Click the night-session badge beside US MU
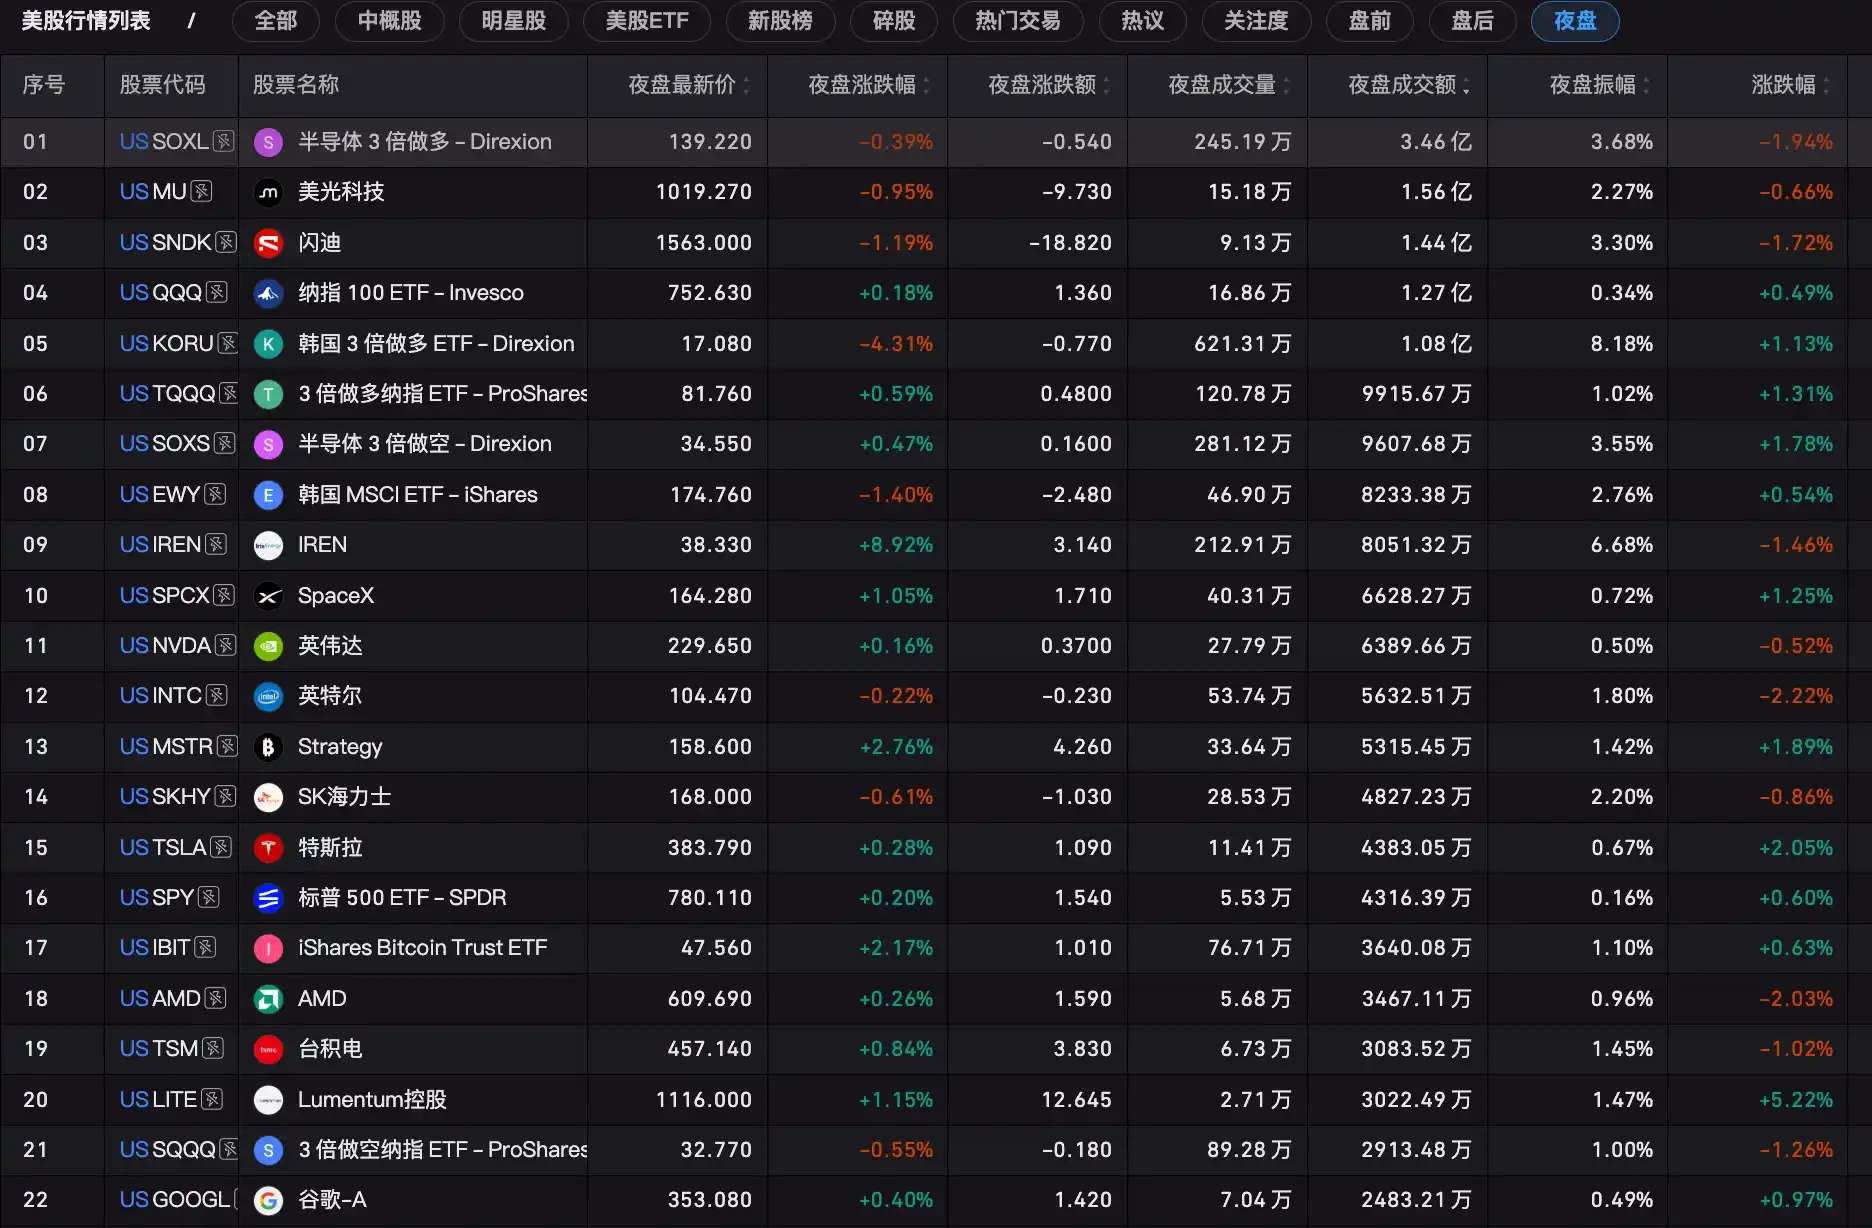The image size is (1872, 1228). 201,191
